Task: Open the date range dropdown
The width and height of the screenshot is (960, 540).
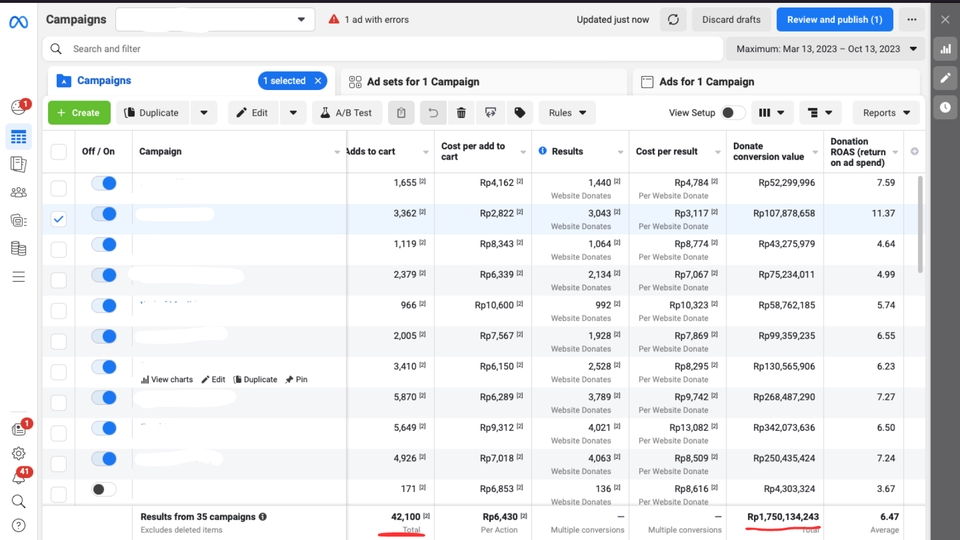Action: click(825, 49)
